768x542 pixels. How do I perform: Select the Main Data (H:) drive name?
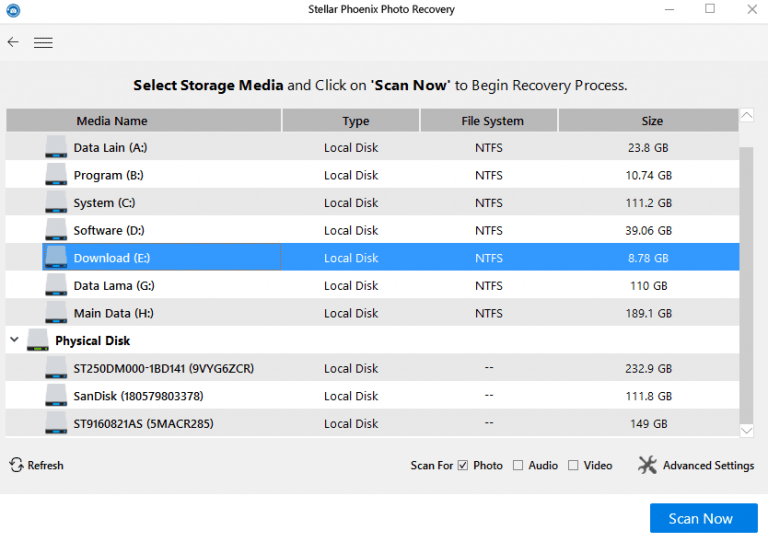[114, 313]
